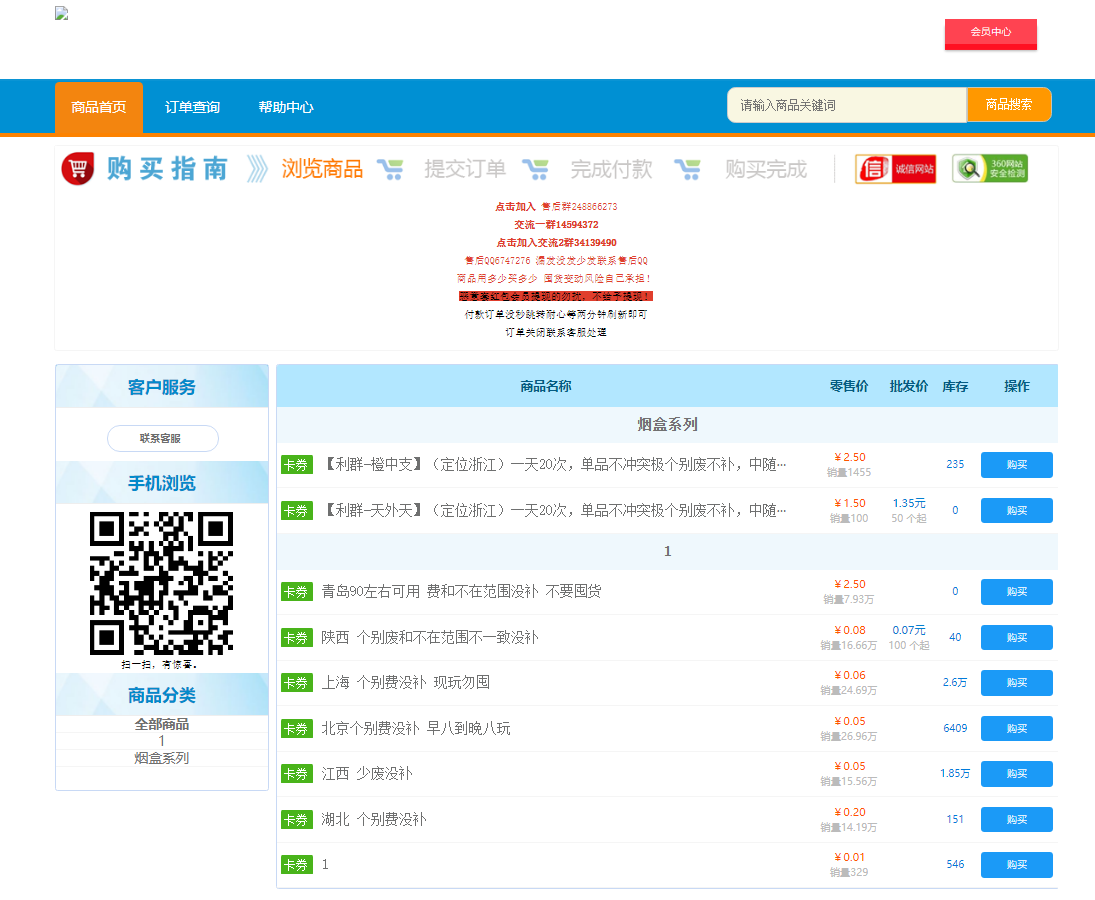Click the 联系客服 button
The height and width of the screenshot is (900, 1095).
[163, 438]
